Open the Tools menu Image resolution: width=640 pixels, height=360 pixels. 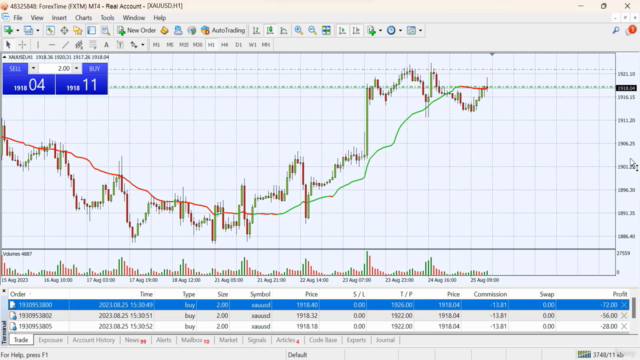107,18
